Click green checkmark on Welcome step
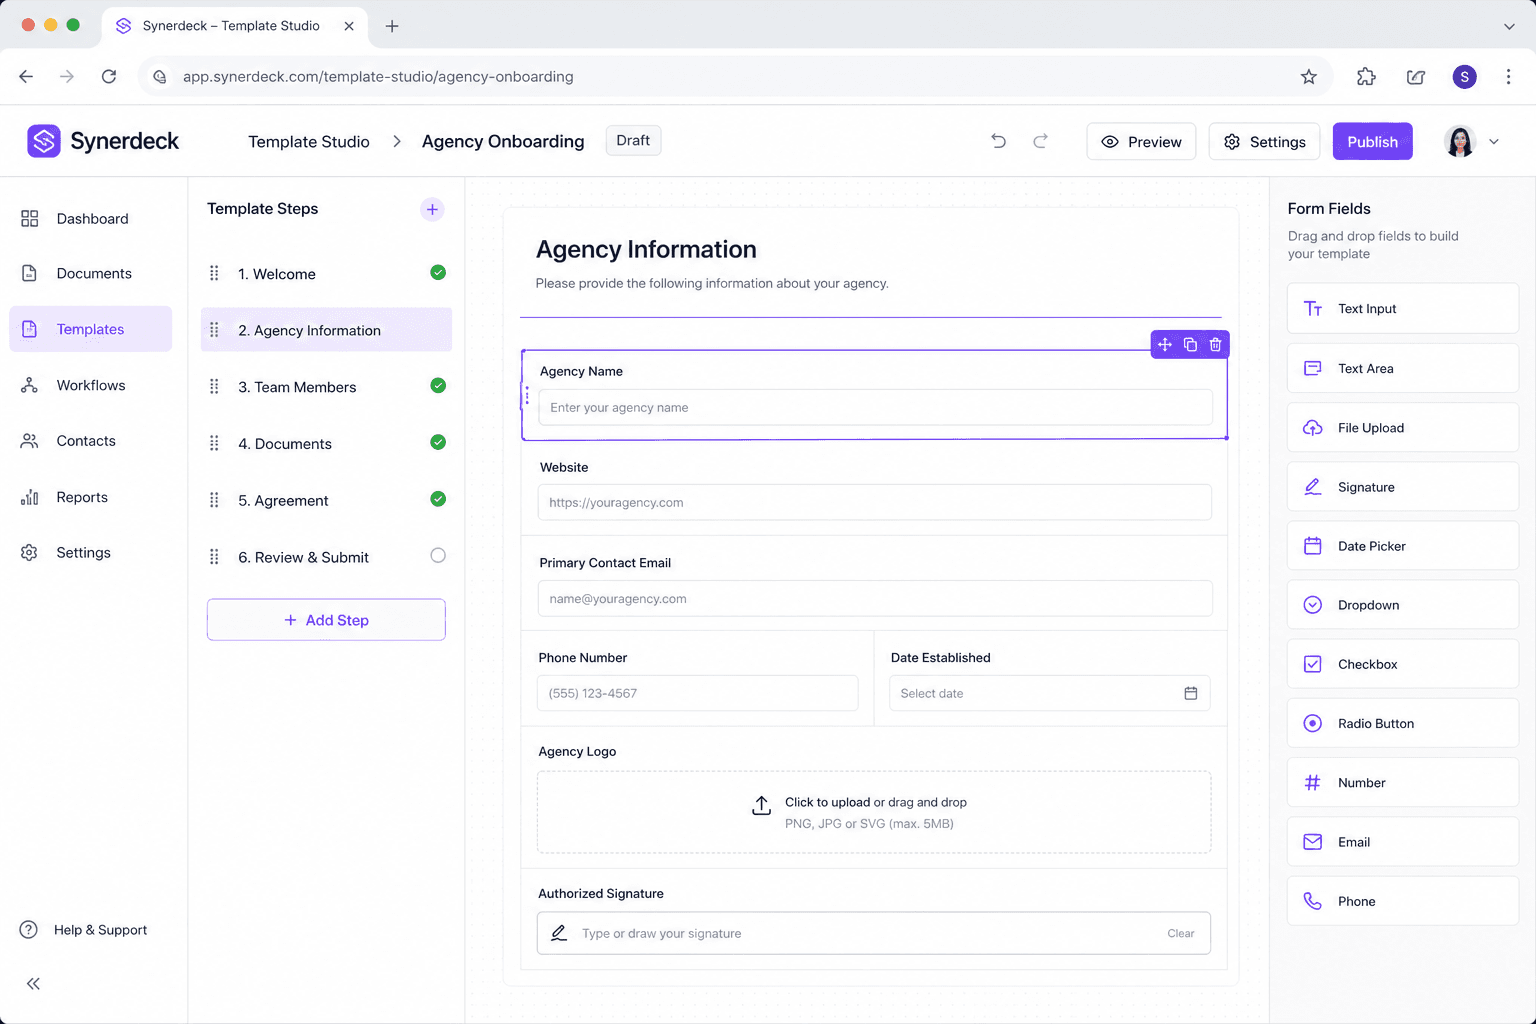1536x1024 pixels. tap(438, 272)
